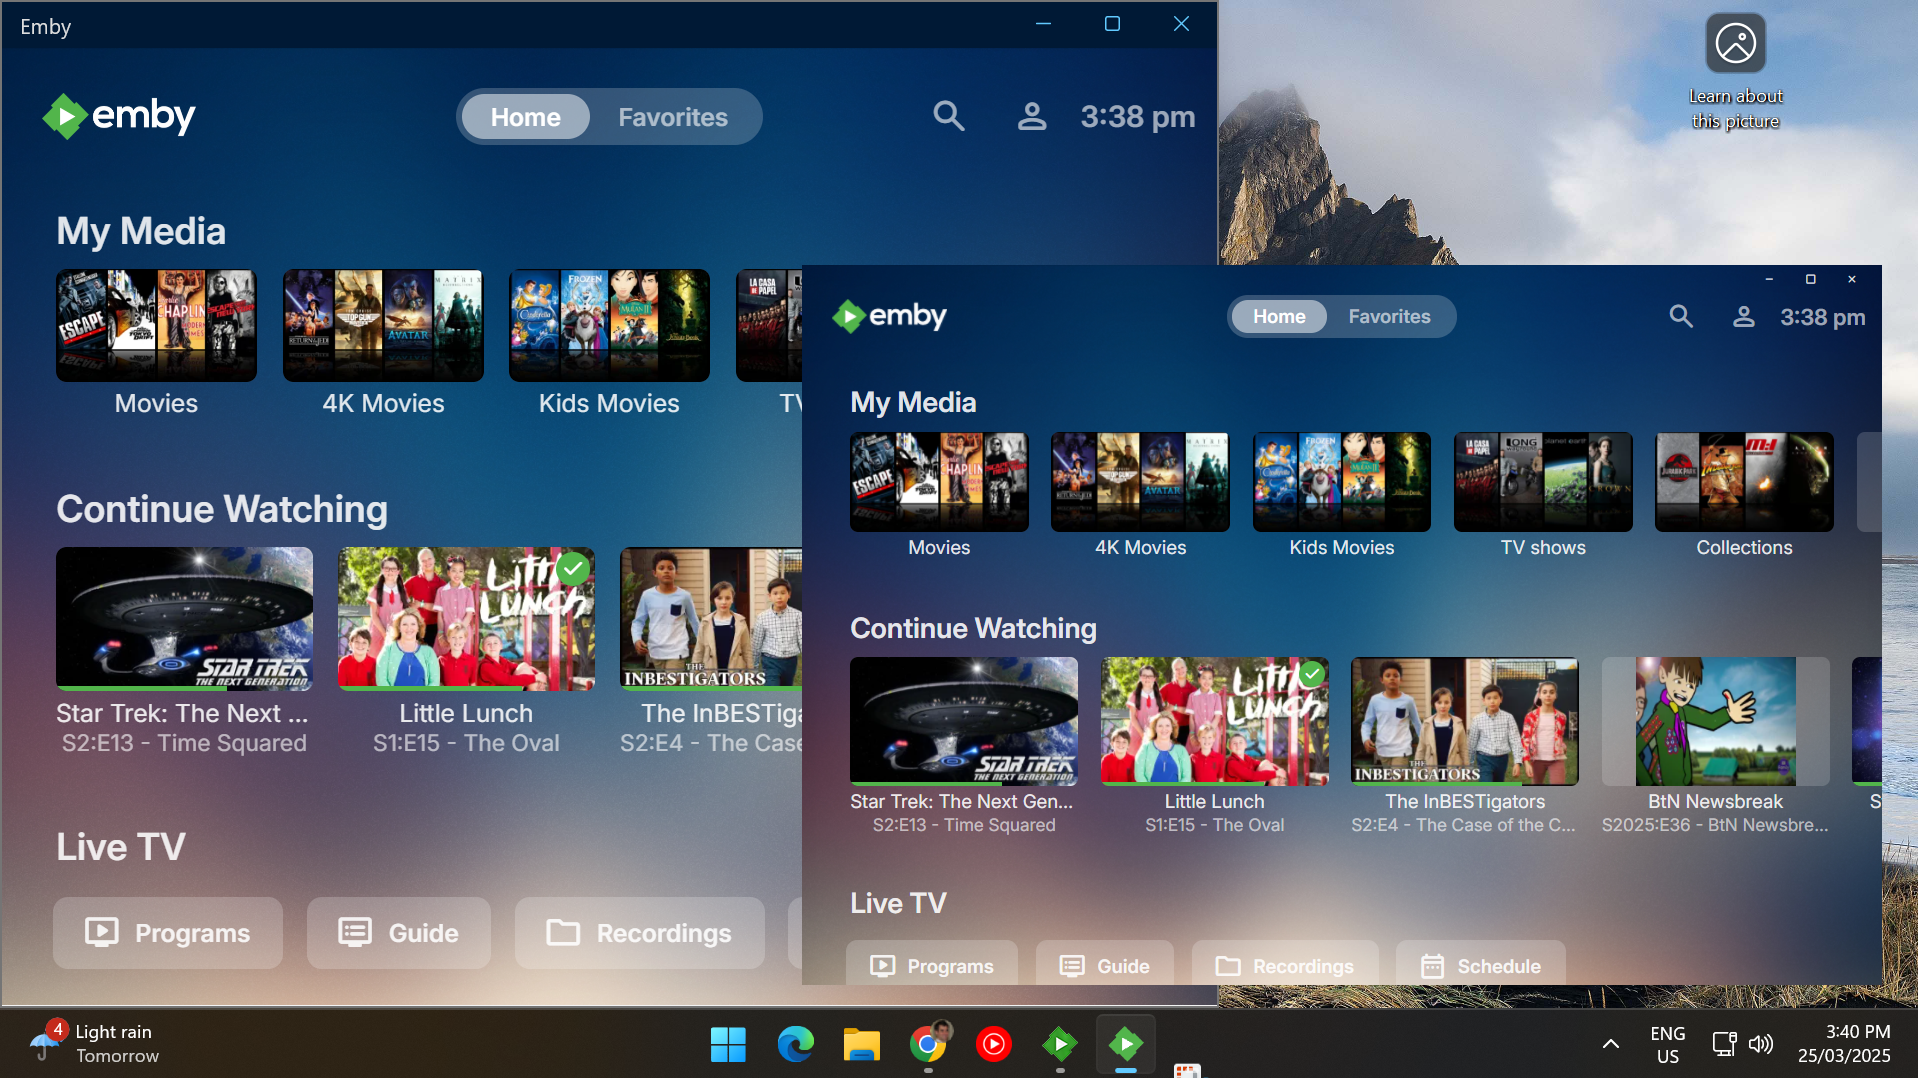This screenshot has width=1918, height=1078.
Task: Click the Continue Watching heading in the large window
Action: click(222, 510)
